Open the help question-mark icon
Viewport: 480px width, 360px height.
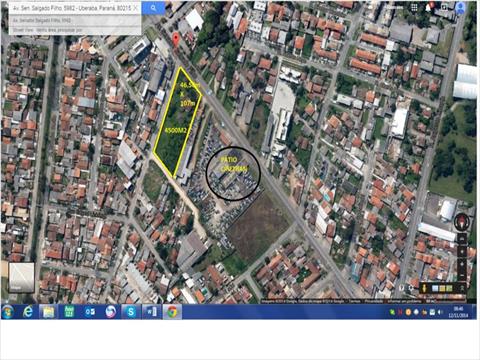point(402,288)
